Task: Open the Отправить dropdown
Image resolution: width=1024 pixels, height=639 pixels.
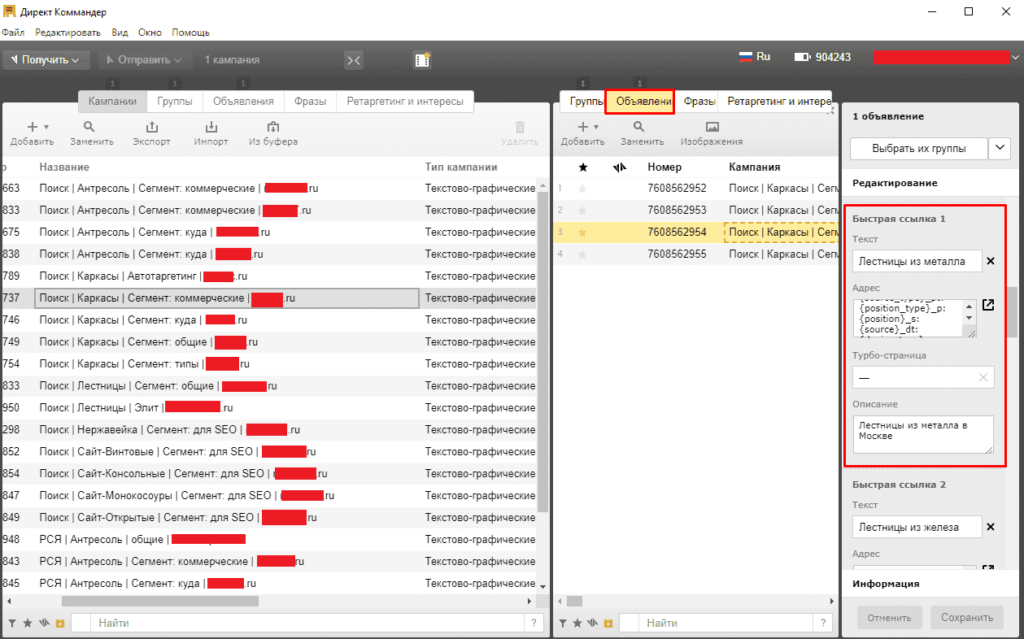Action: 144,59
